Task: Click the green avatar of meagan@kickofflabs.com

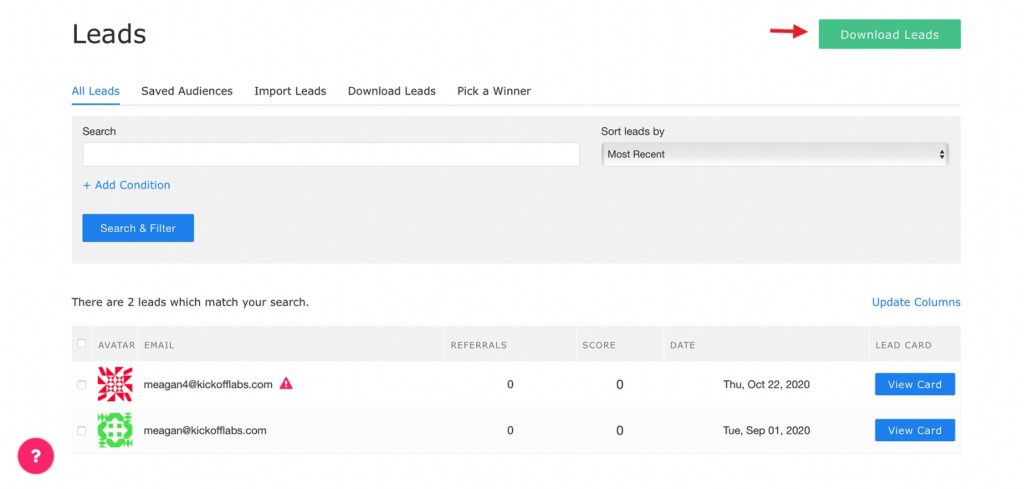Action: 115,430
